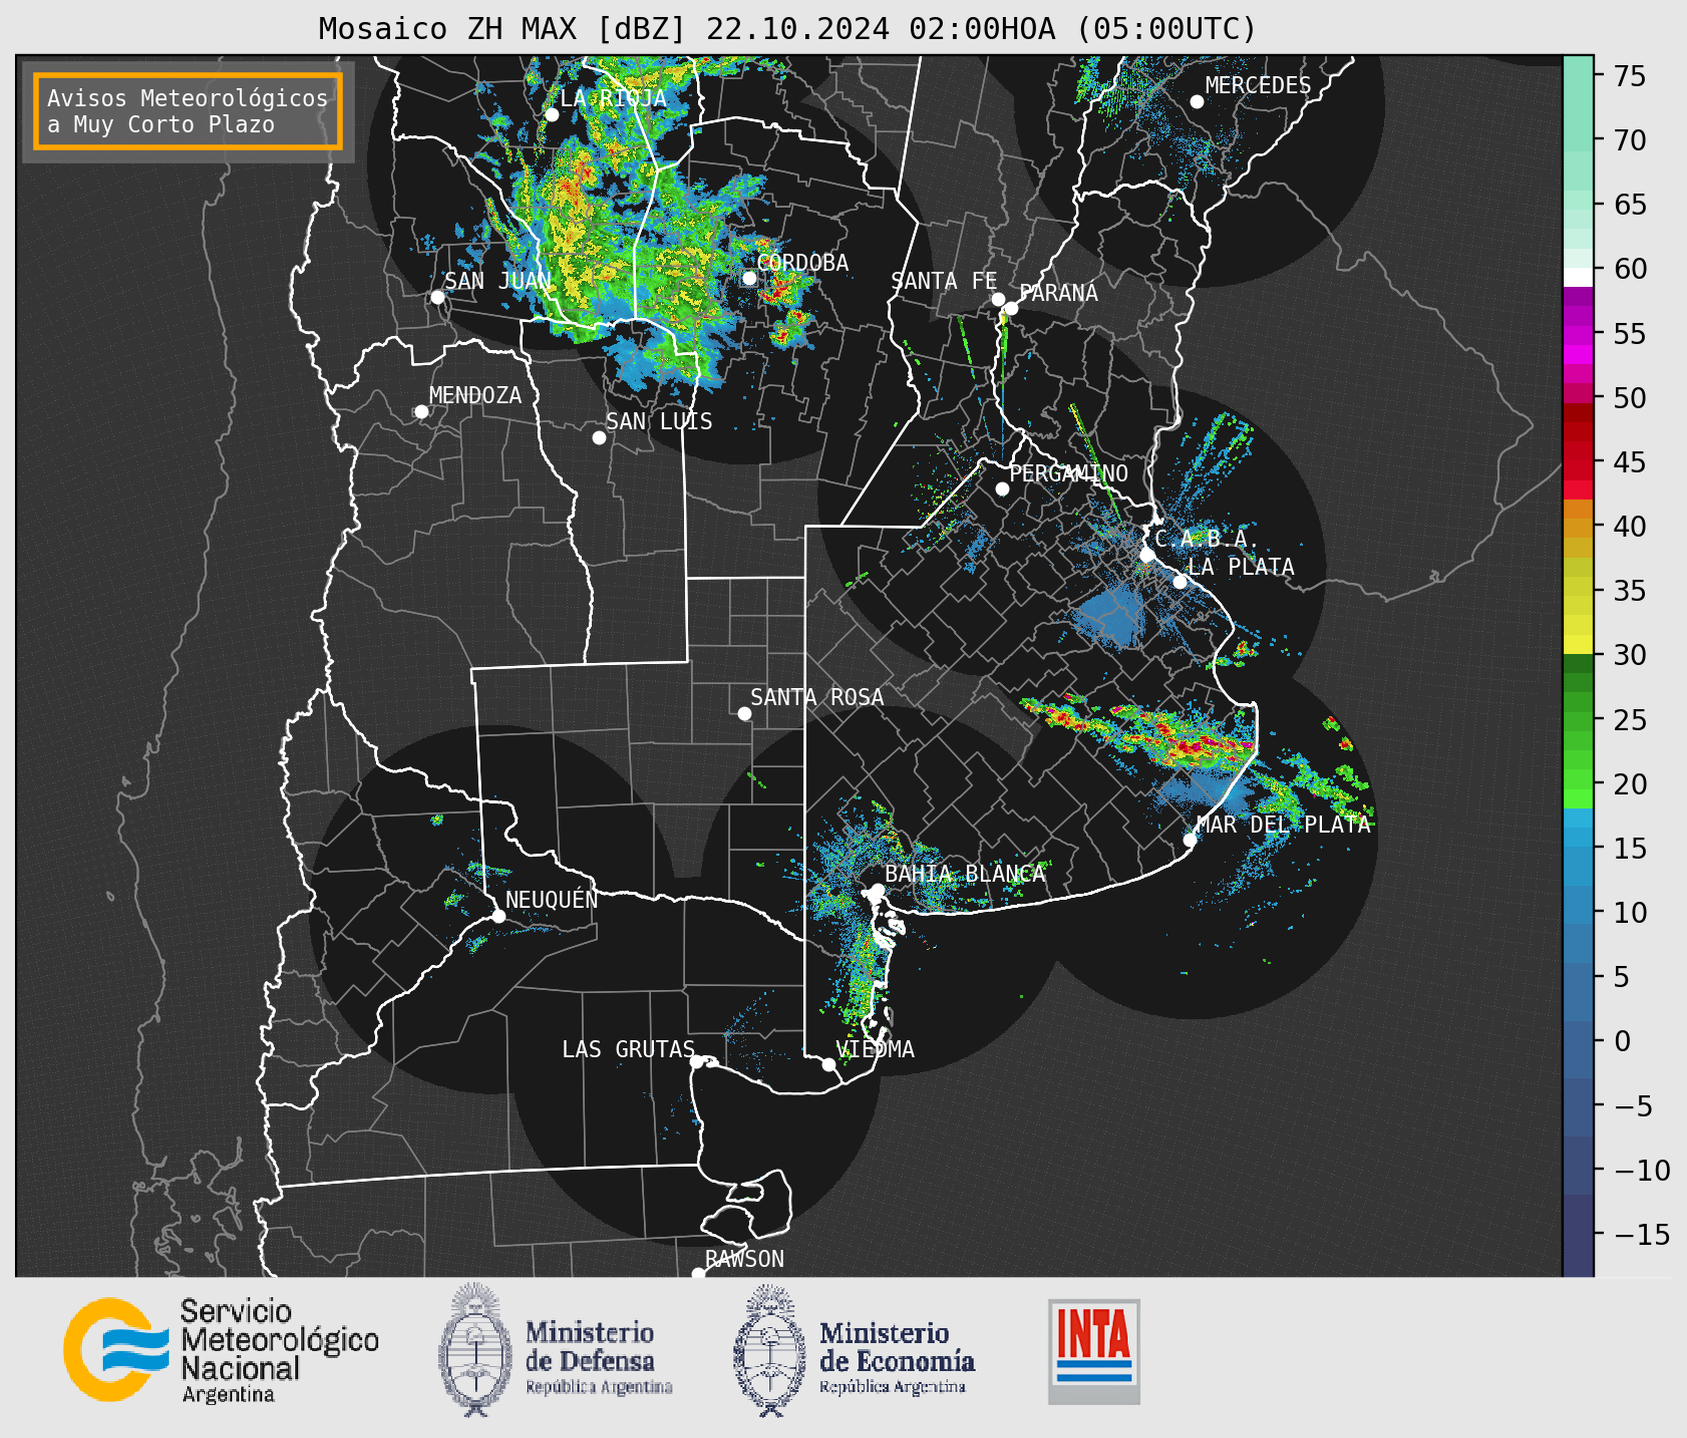Click the Servicio Meteorológico Nacional text

[x=279, y=1350]
